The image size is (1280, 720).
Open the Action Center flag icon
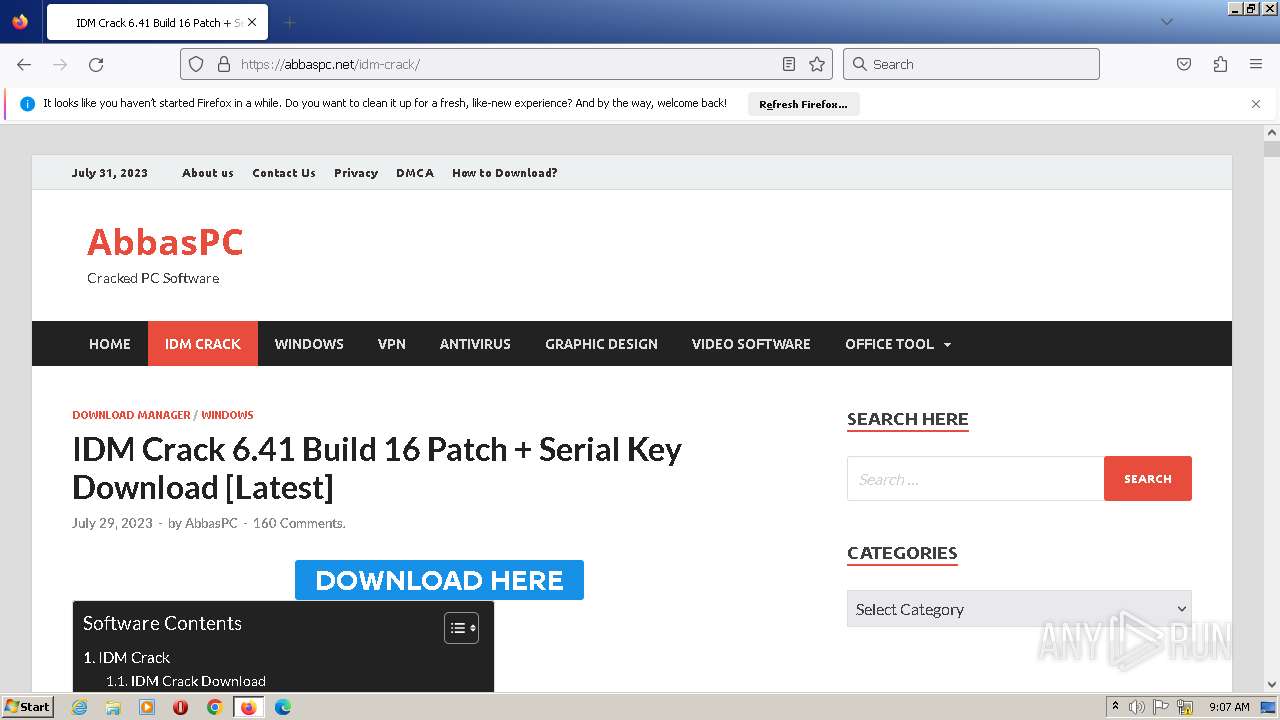[1161, 707]
